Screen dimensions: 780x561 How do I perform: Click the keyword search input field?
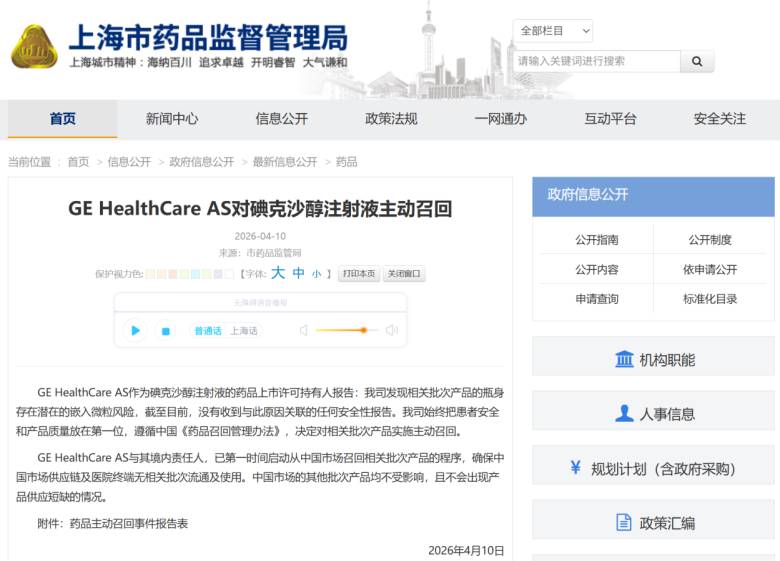[596, 62]
